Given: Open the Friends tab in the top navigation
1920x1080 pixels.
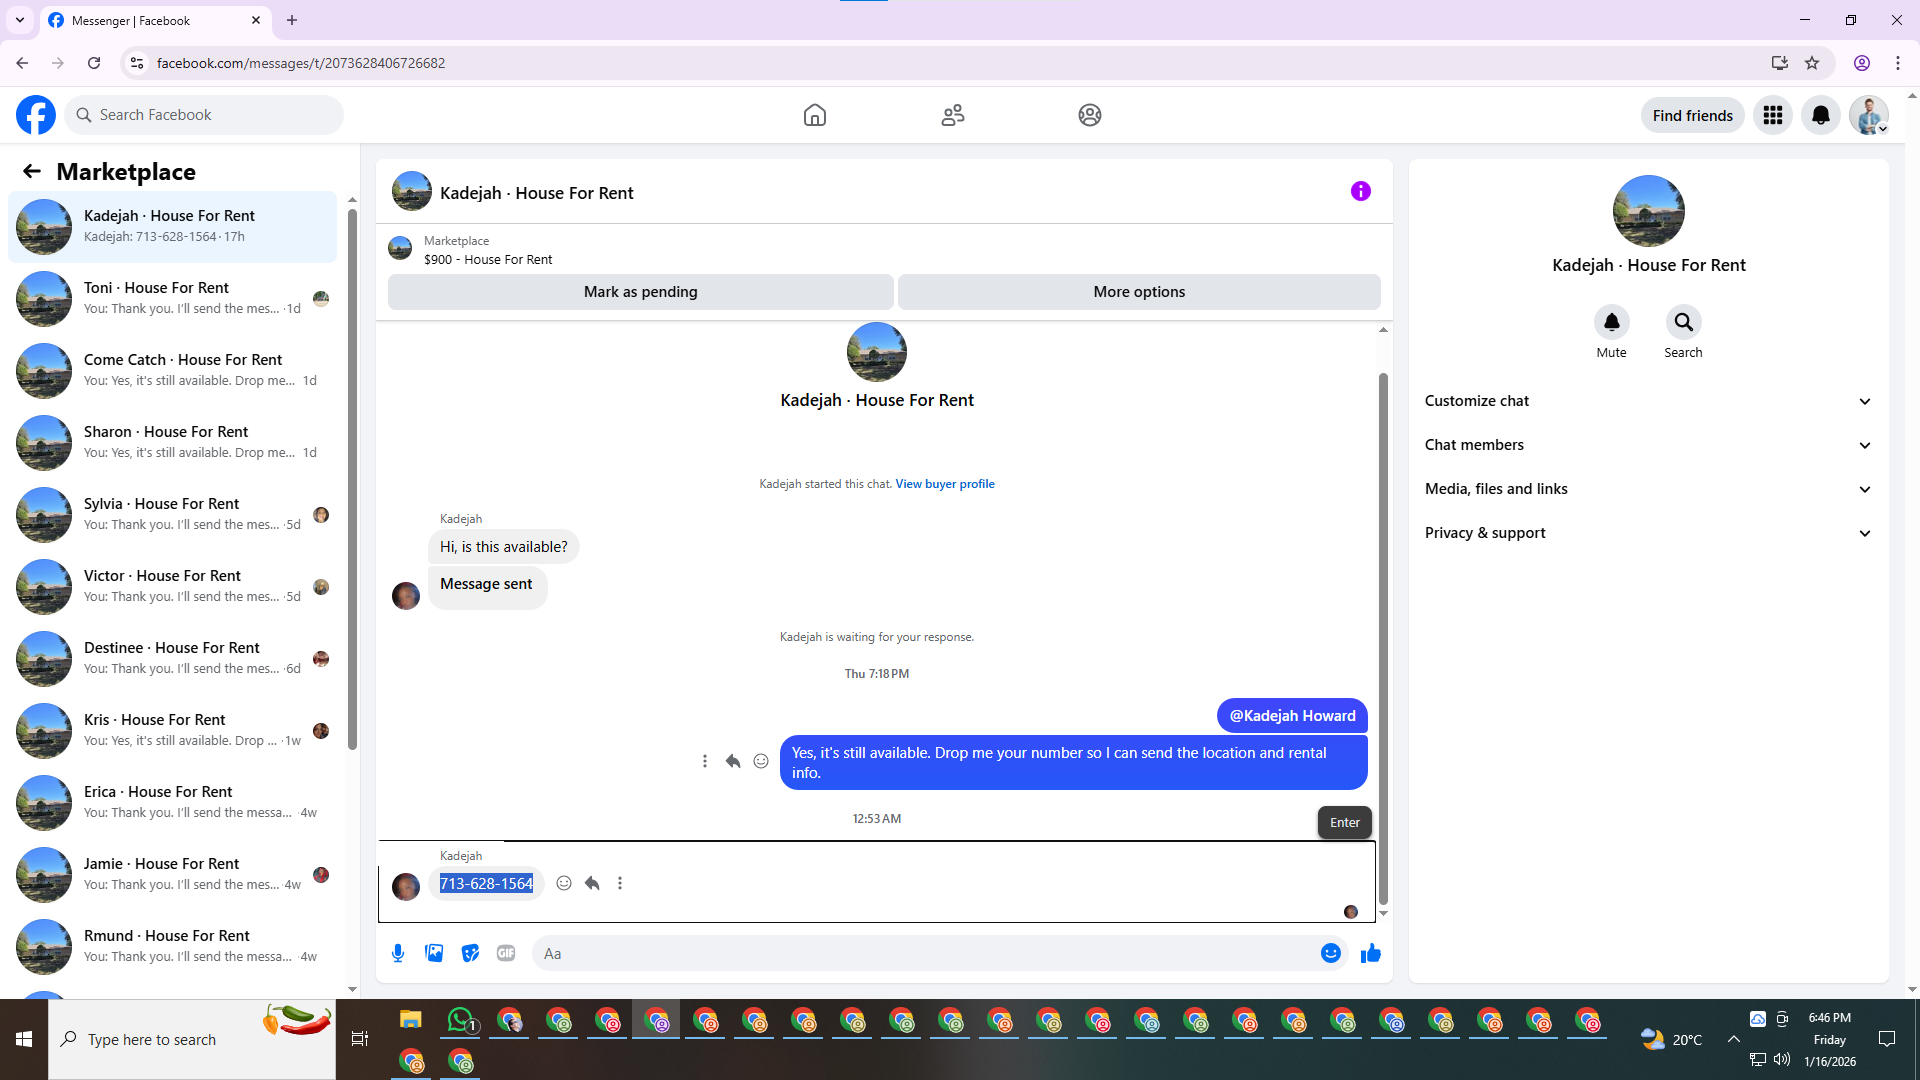Looking at the screenshot, I should [952, 115].
